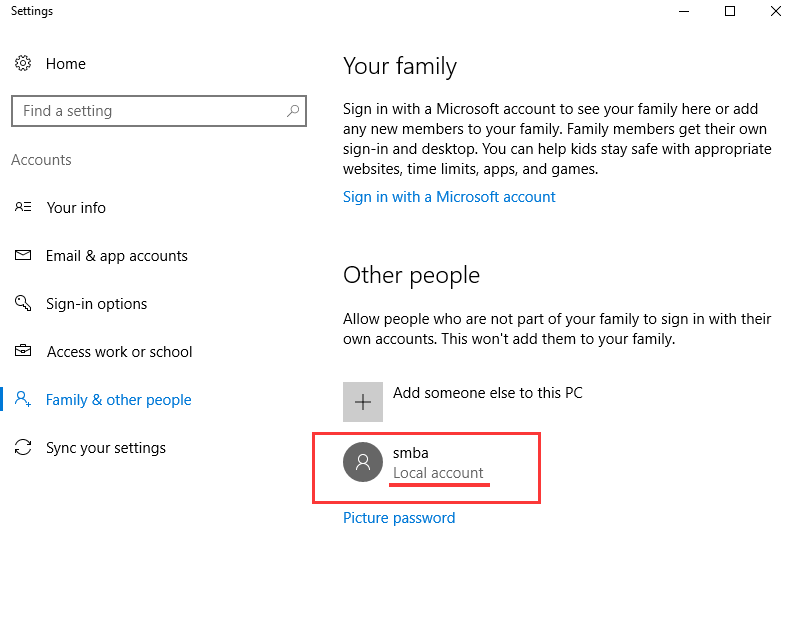Maximize the Settings window
This screenshot has height=619, width=792.
click(x=729, y=11)
